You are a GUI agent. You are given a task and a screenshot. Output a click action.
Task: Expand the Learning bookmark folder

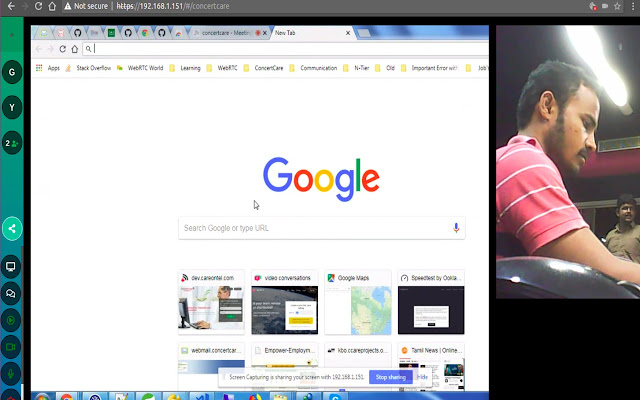click(x=185, y=68)
